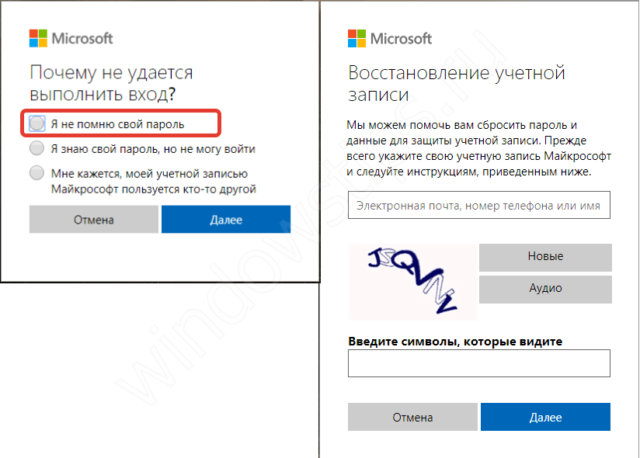The width and height of the screenshot is (640, 458).
Task: Choose 'Мне кажется, моей учетной записью' radio option
Action: 37,173
